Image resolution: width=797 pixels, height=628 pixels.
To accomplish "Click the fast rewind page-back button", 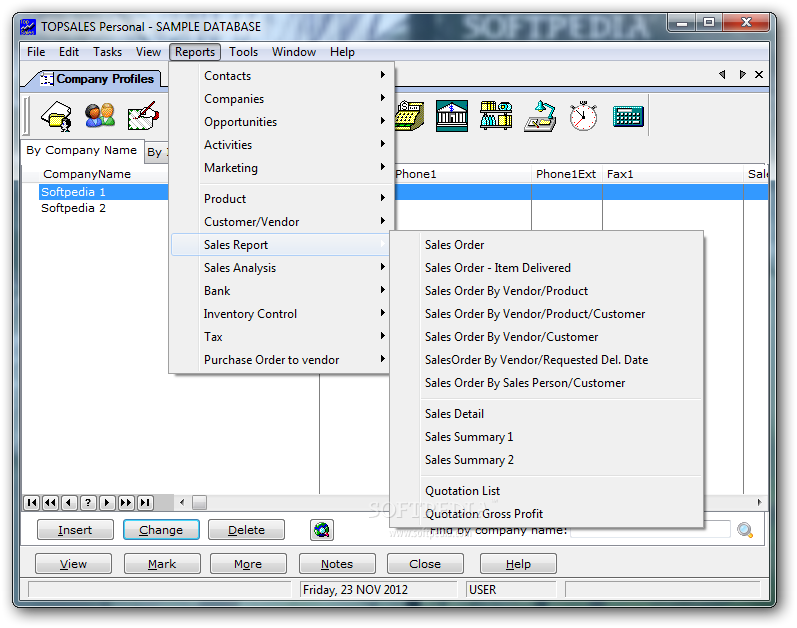I will point(50,503).
